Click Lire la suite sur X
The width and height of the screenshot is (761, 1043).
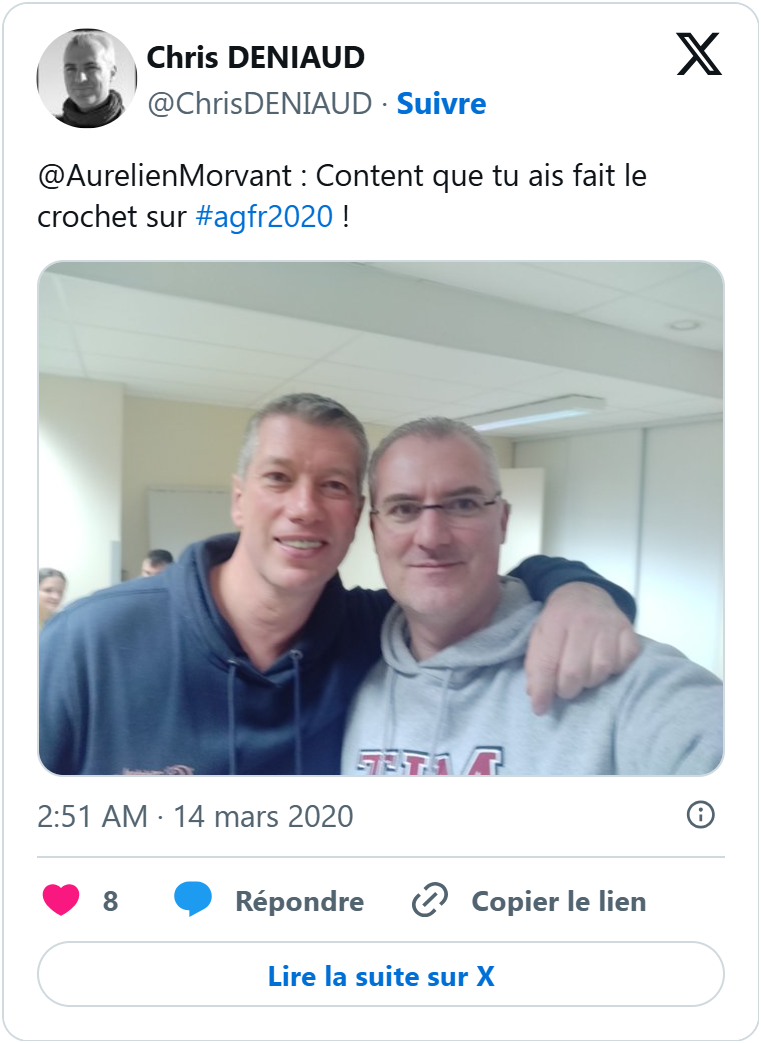pos(380,975)
